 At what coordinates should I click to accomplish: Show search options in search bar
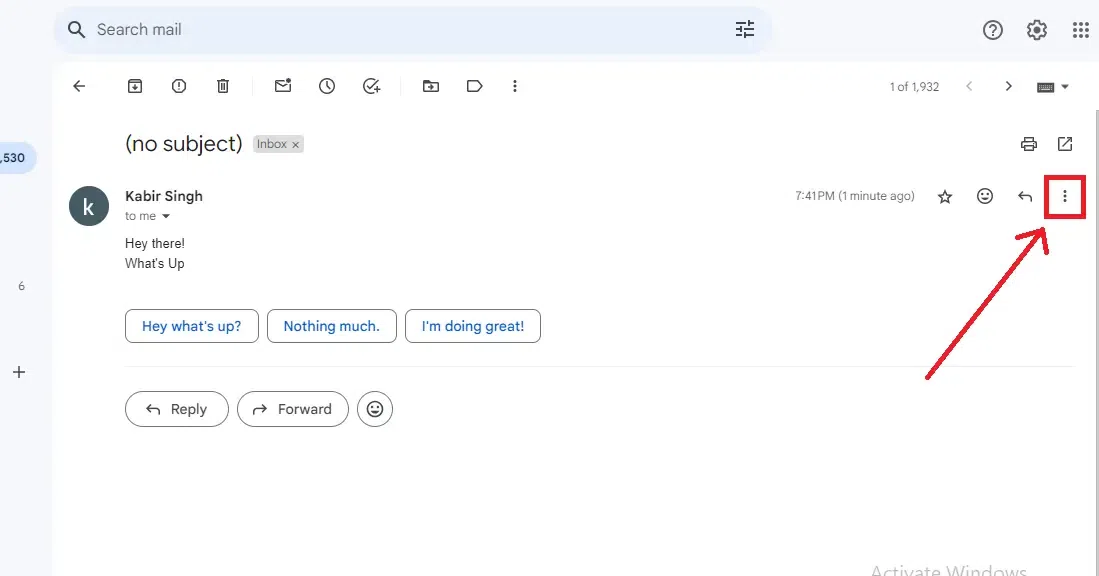[745, 30]
